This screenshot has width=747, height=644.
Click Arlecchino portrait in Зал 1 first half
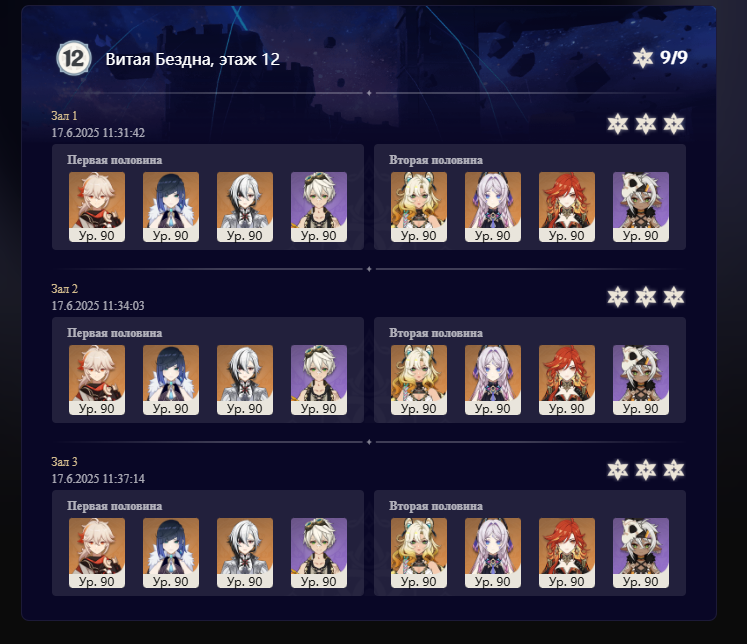[245, 207]
